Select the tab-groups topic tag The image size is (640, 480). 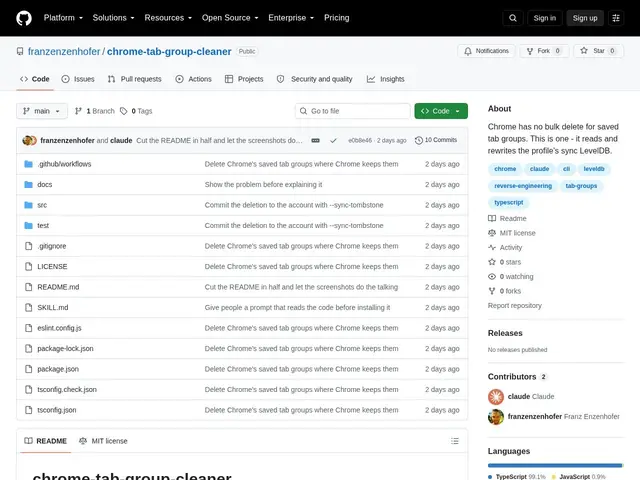pyautogui.click(x=581, y=186)
